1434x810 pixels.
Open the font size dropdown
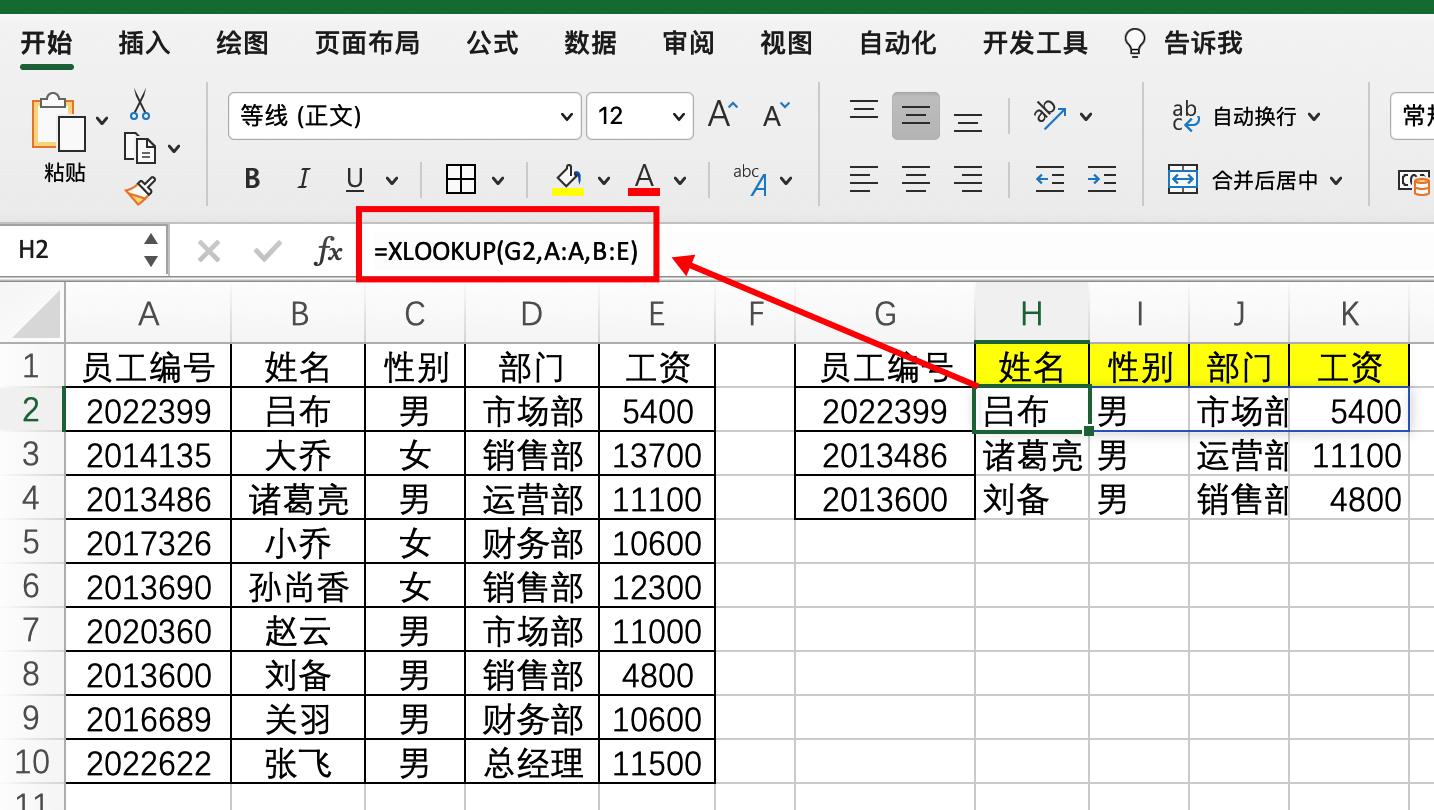pyautogui.click(x=677, y=115)
